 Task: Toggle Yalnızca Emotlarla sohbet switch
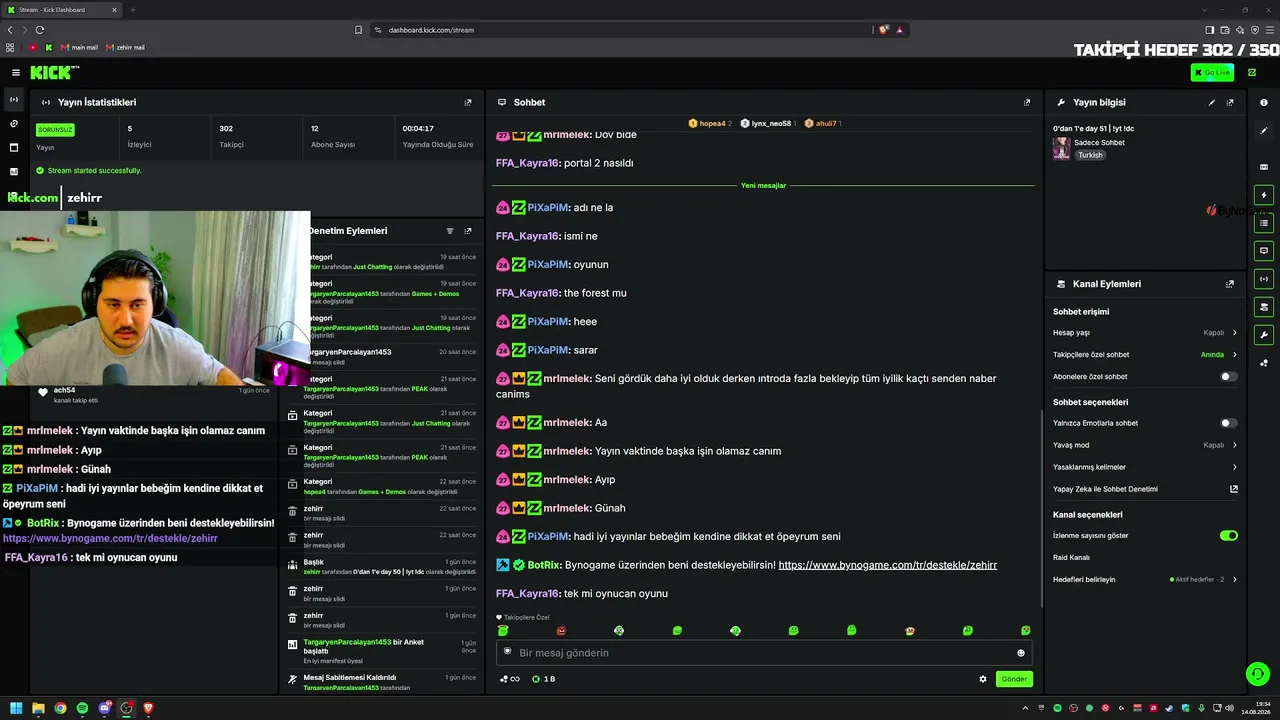point(1229,423)
